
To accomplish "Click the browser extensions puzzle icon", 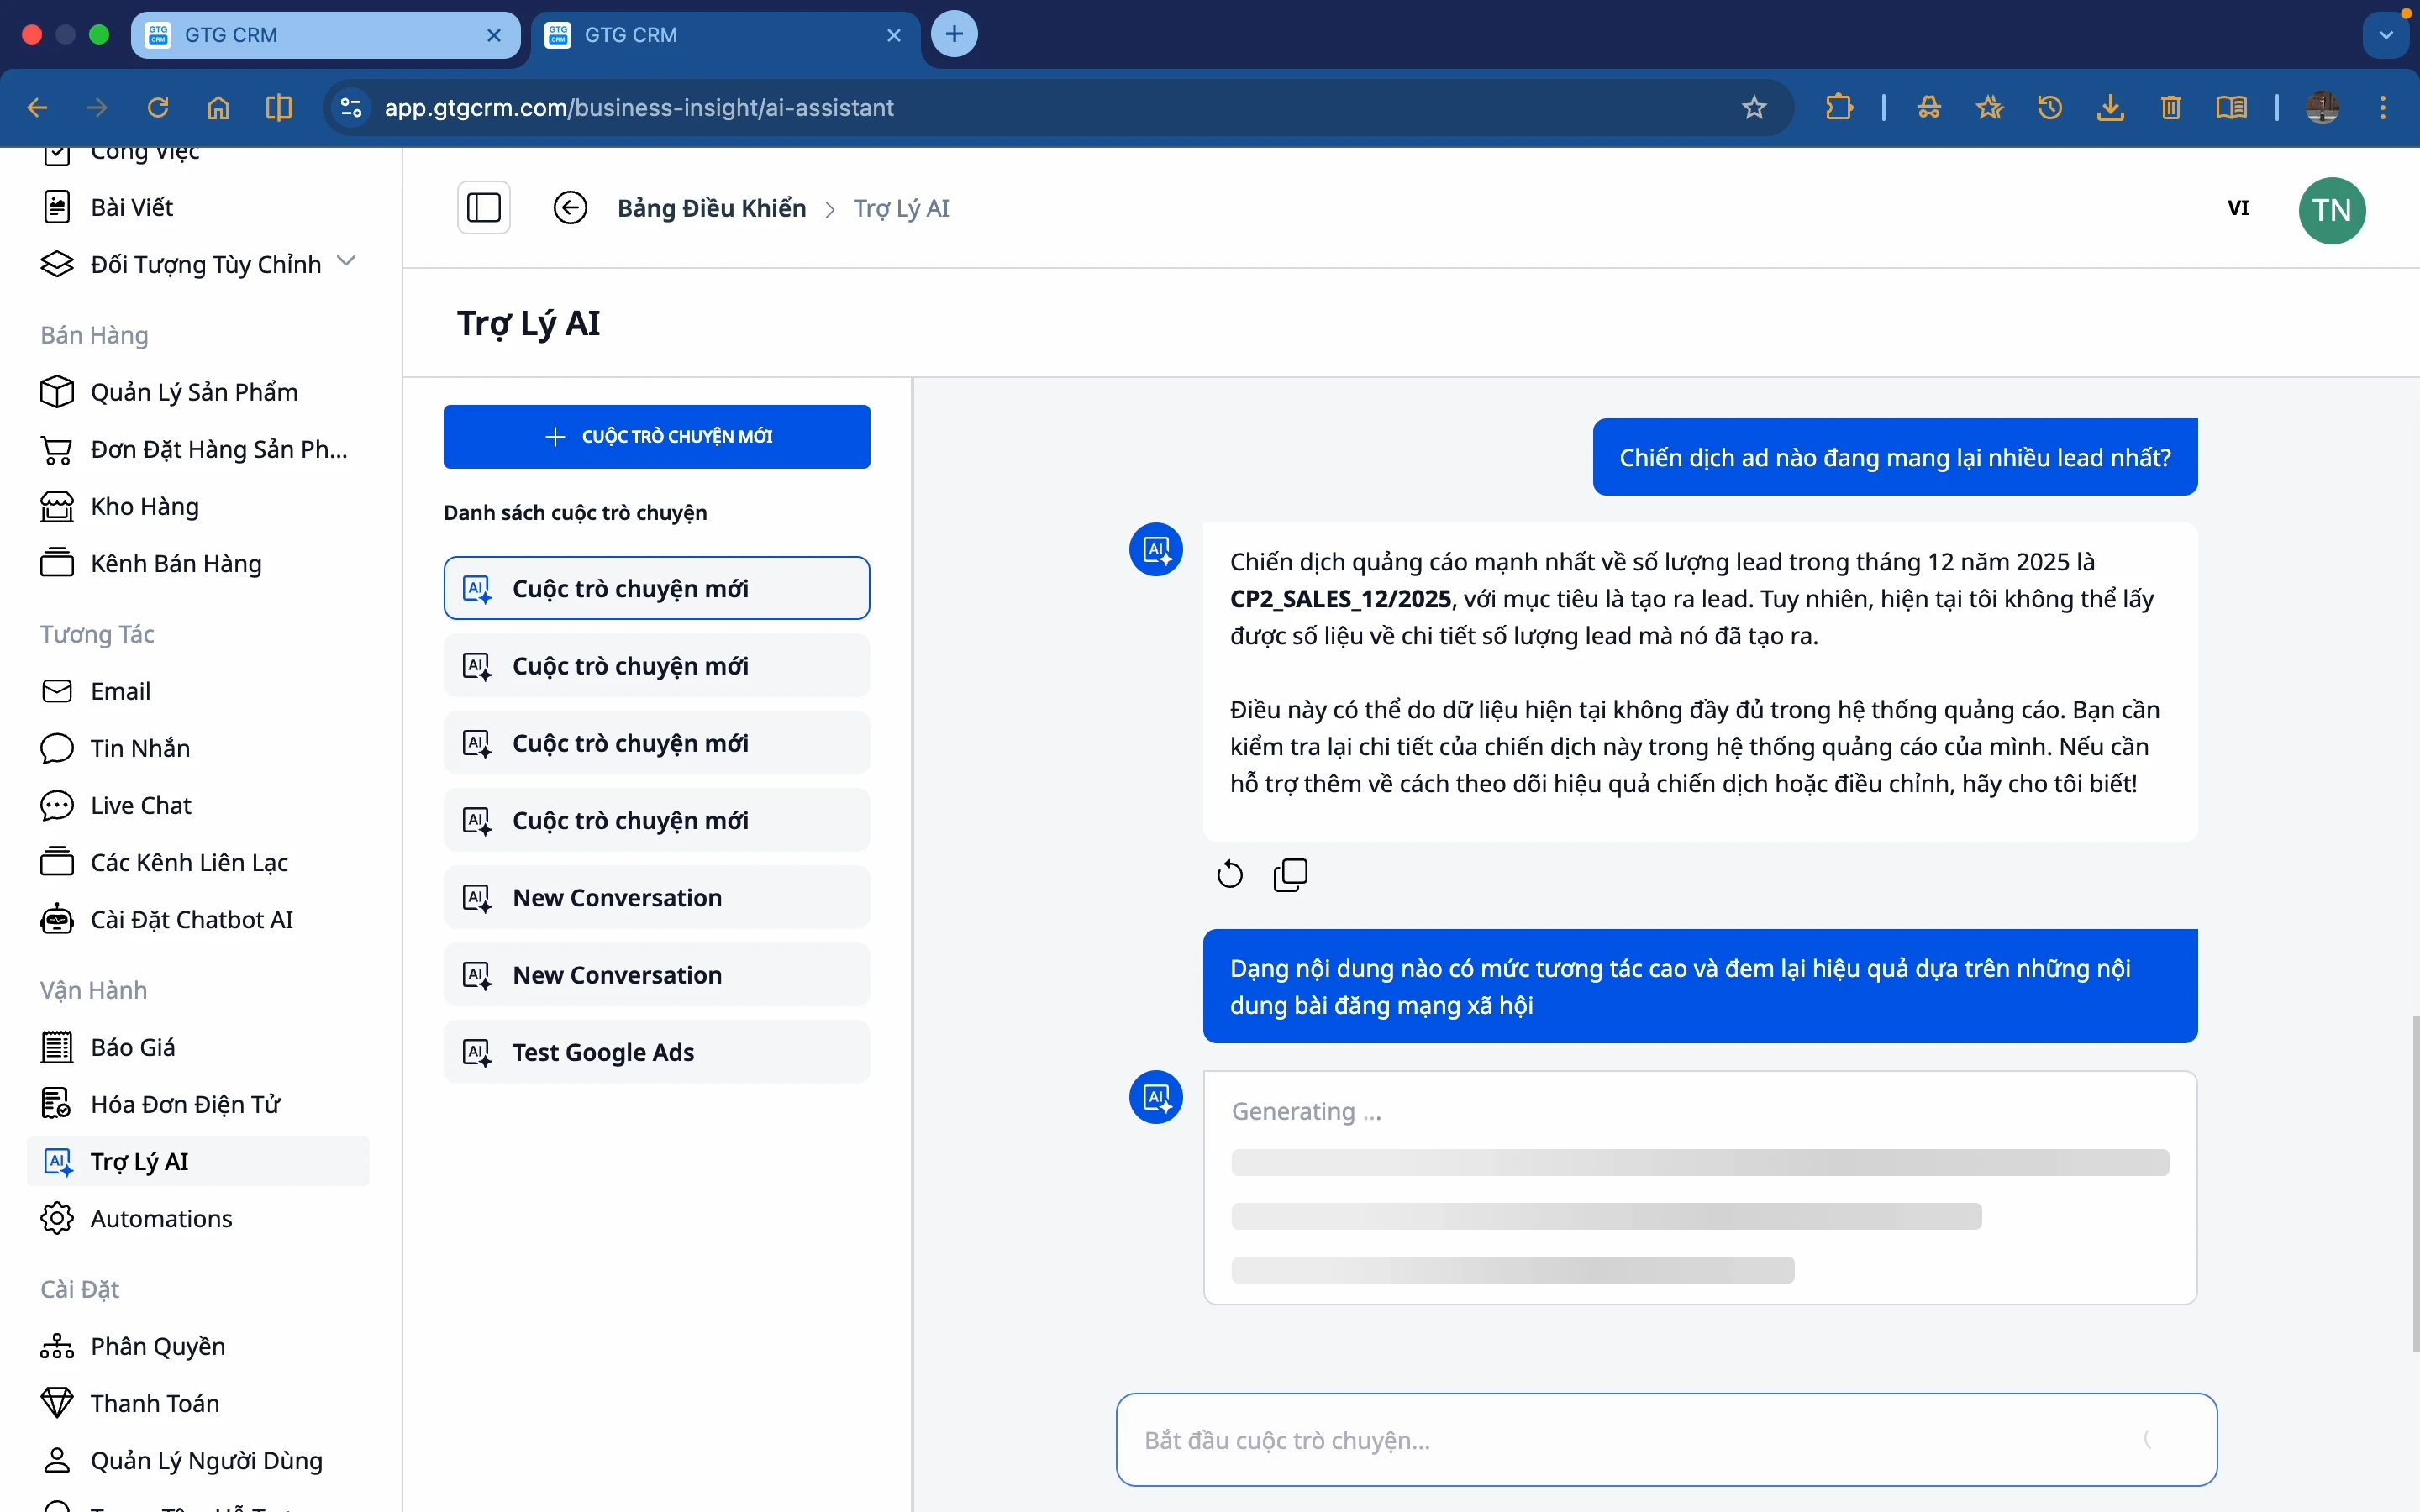I will click(1838, 107).
